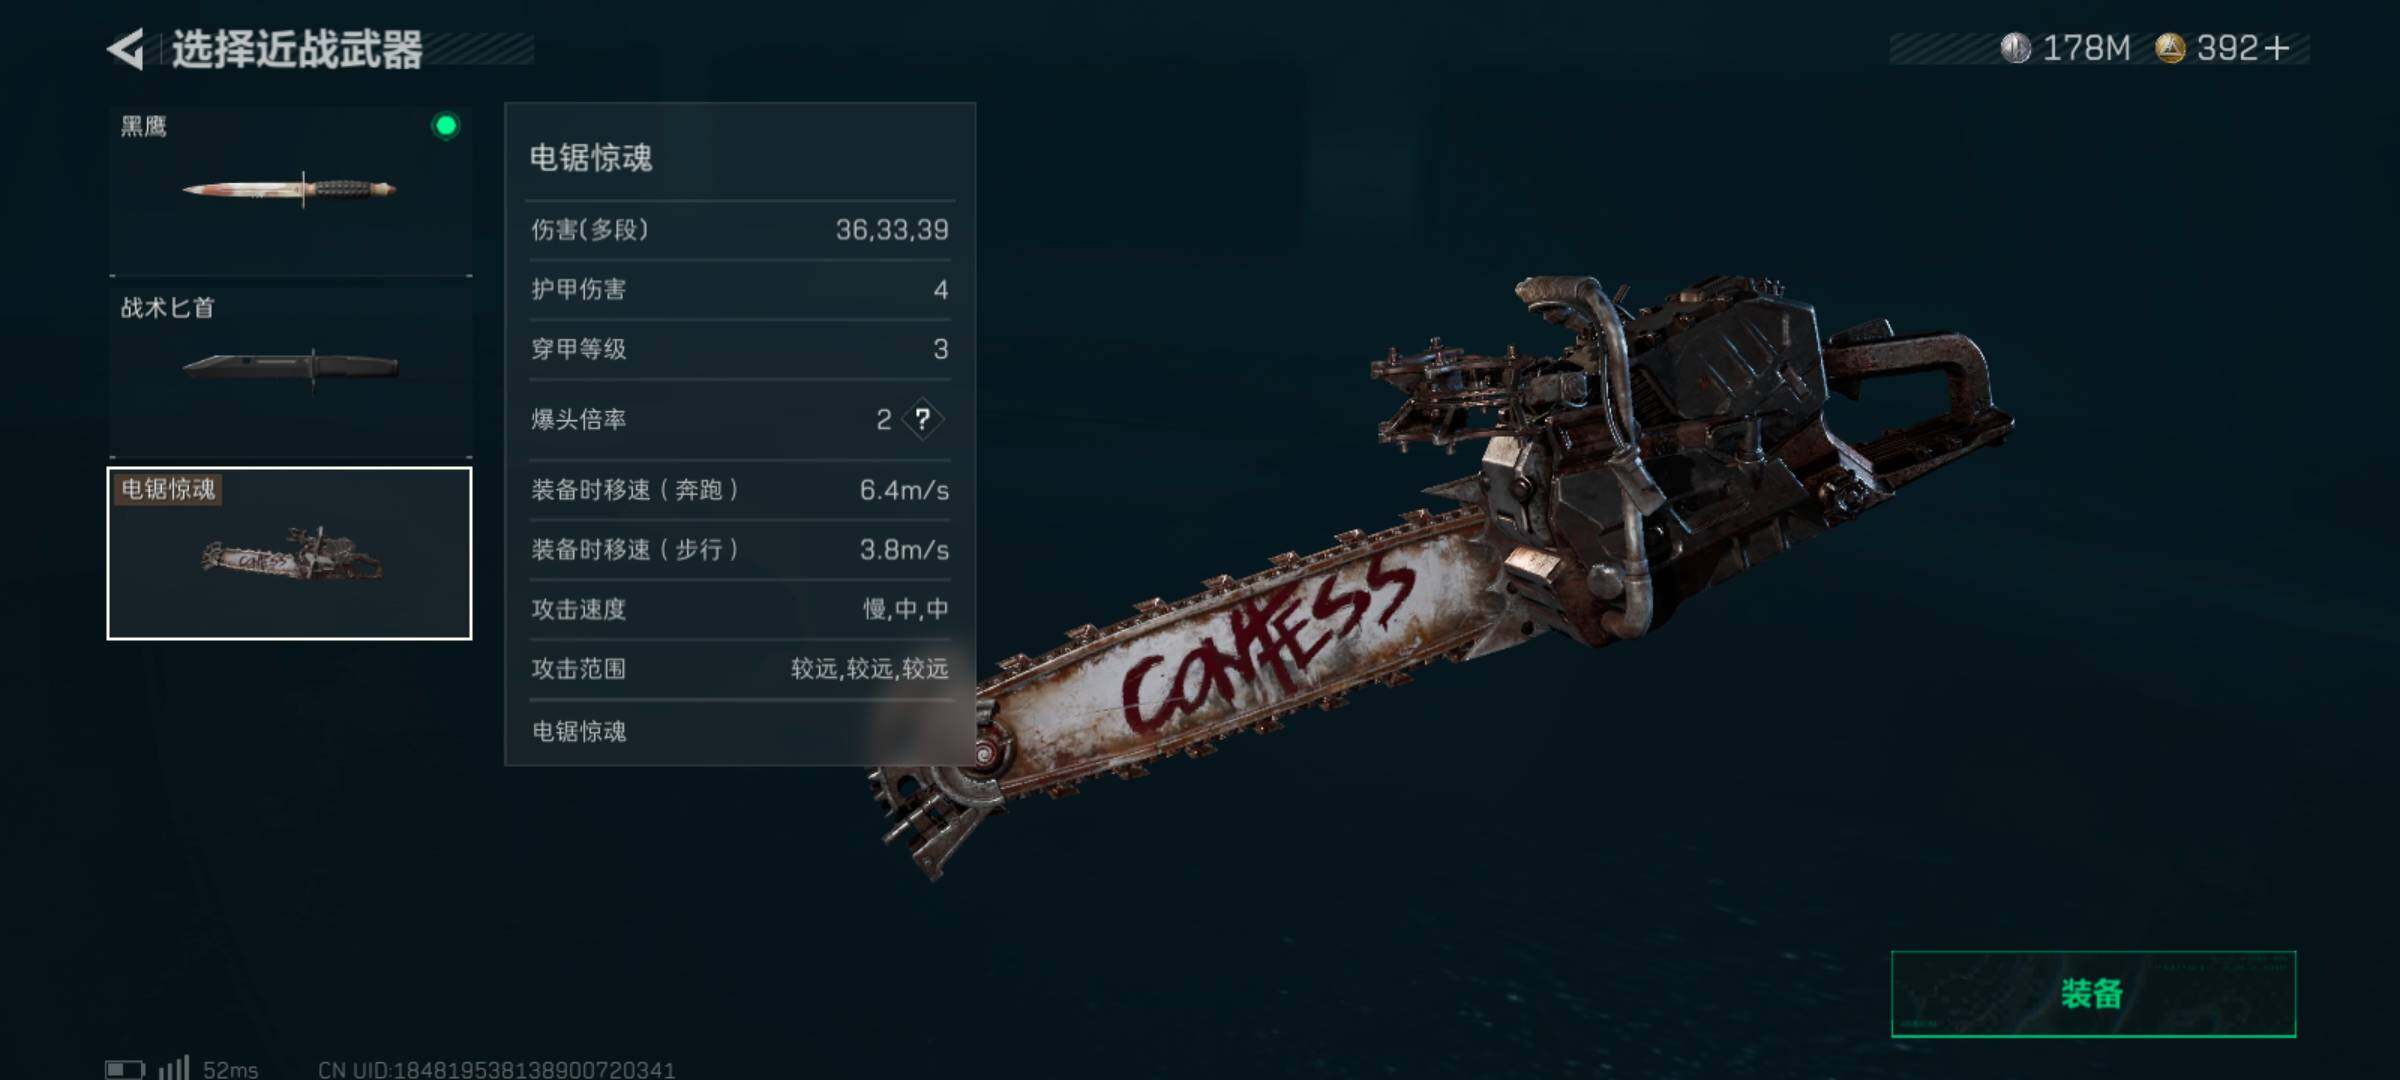The height and width of the screenshot is (1080, 2400).
Task: Click the network signal bars icon
Action: pyautogui.click(x=174, y=1067)
